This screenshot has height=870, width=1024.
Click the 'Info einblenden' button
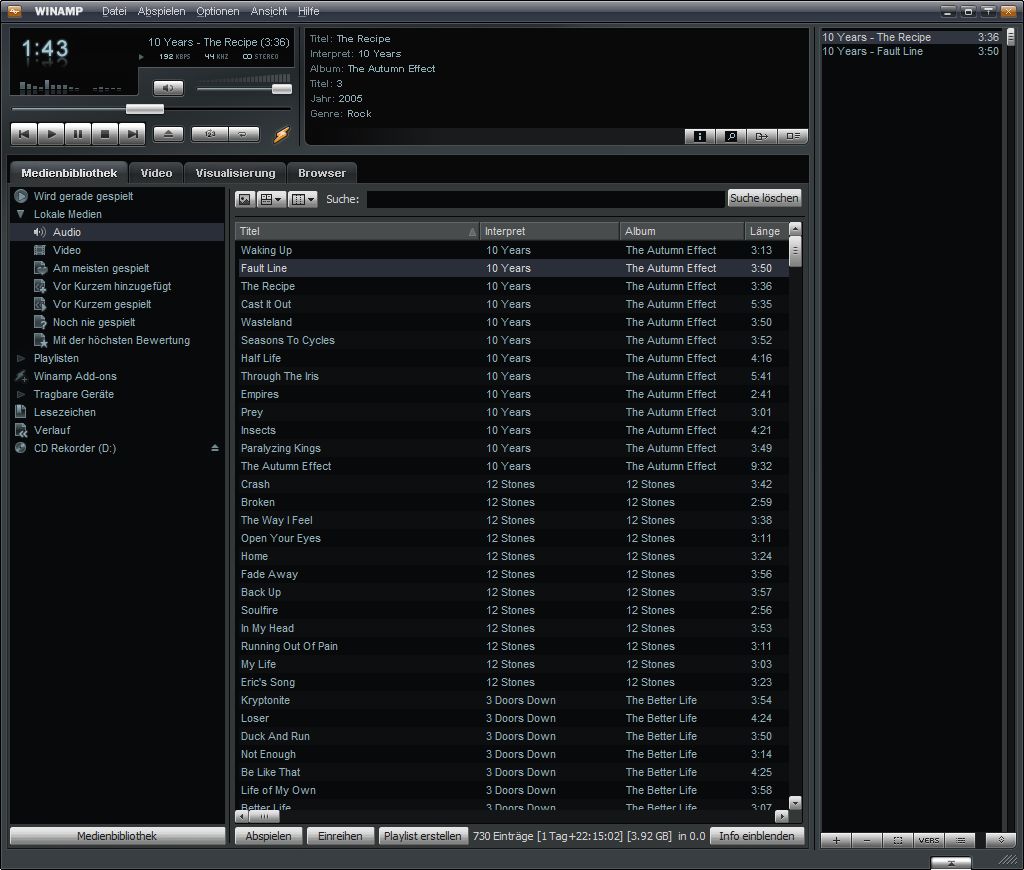pos(757,836)
